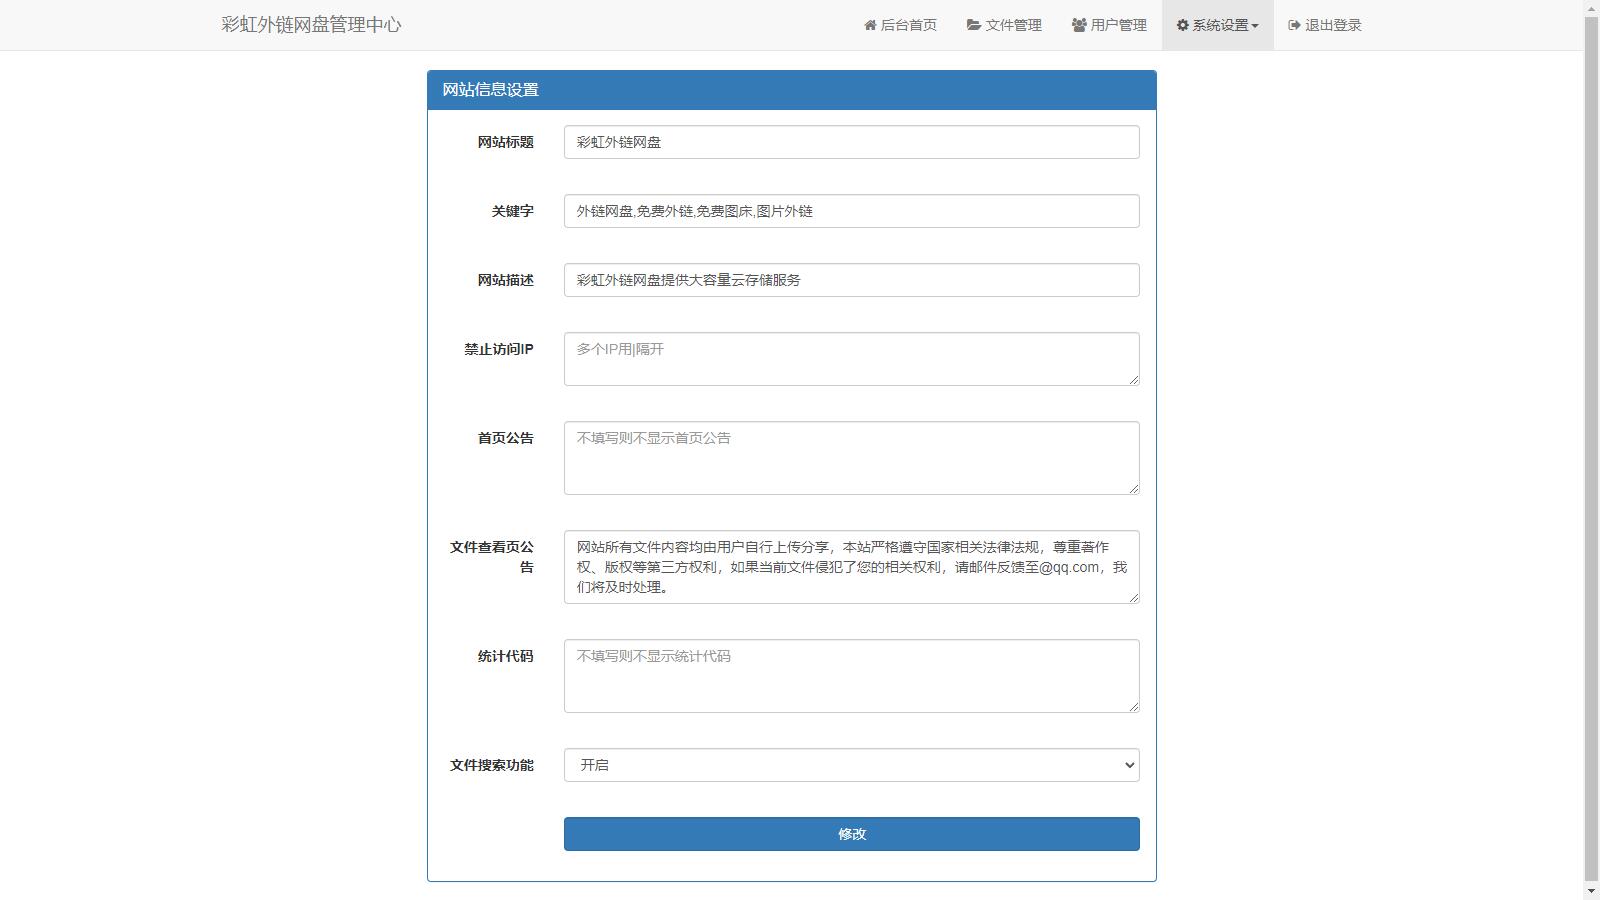Click the page scrollbar up arrow
This screenshot has width=1600, height=900.
pos(1591,9)
